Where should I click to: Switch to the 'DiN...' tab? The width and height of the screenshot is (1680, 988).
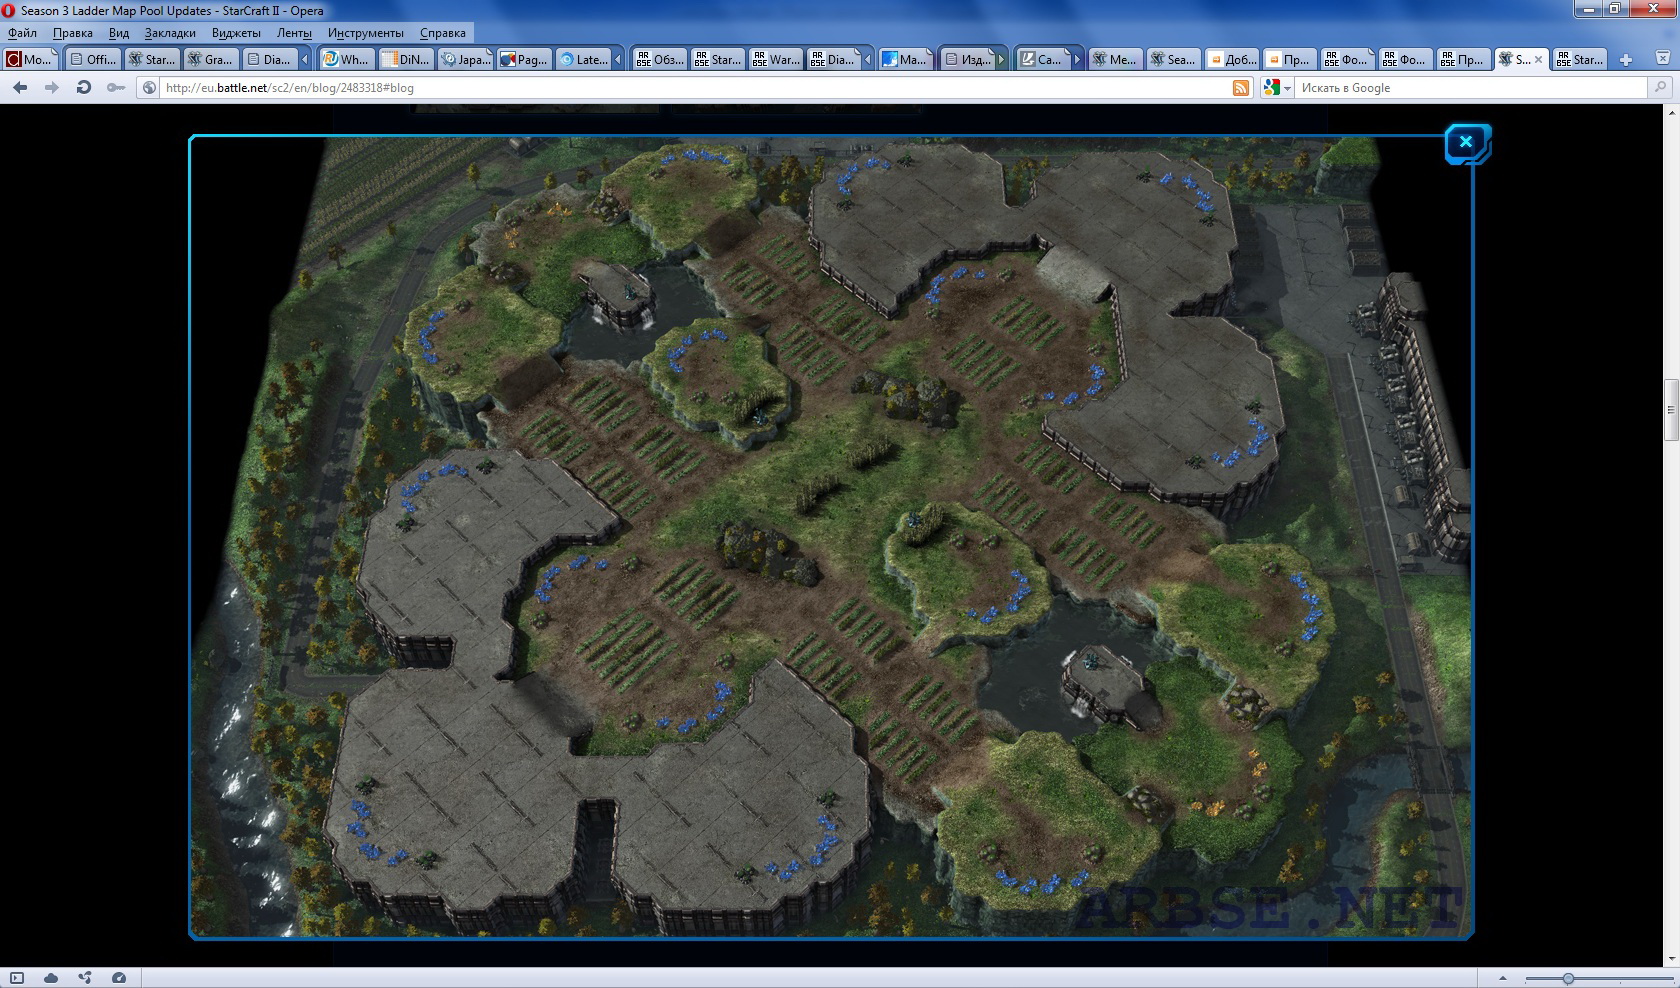coord(406,60)
